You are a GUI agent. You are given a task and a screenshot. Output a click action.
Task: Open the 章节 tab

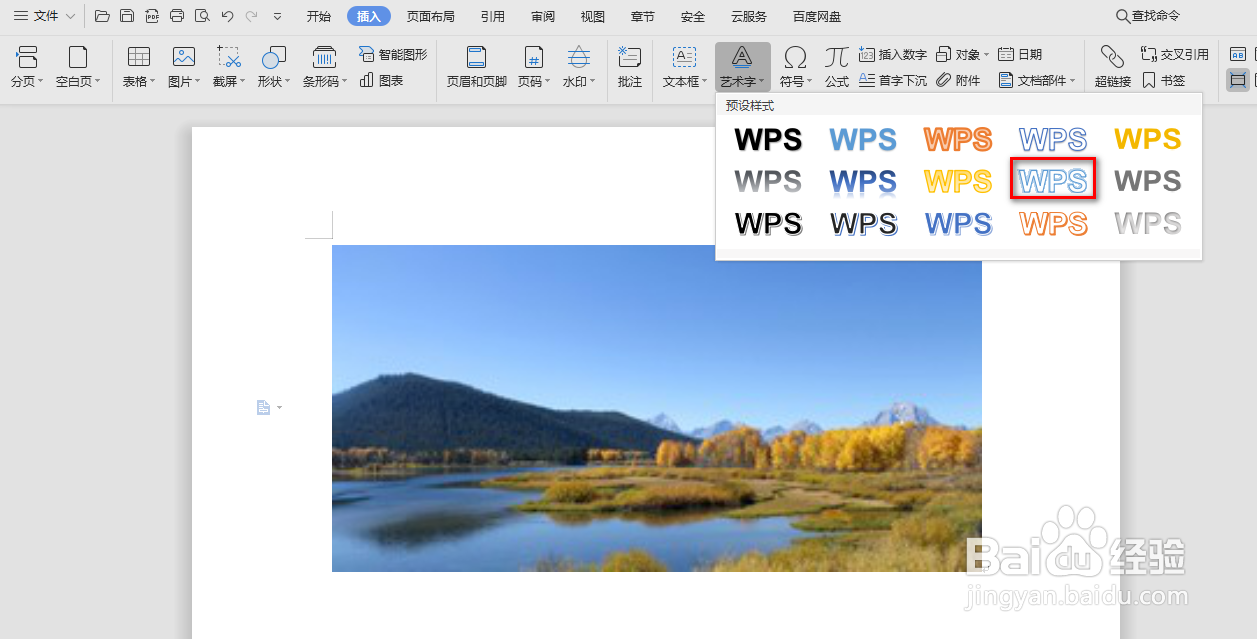click(x=643, y=16)
